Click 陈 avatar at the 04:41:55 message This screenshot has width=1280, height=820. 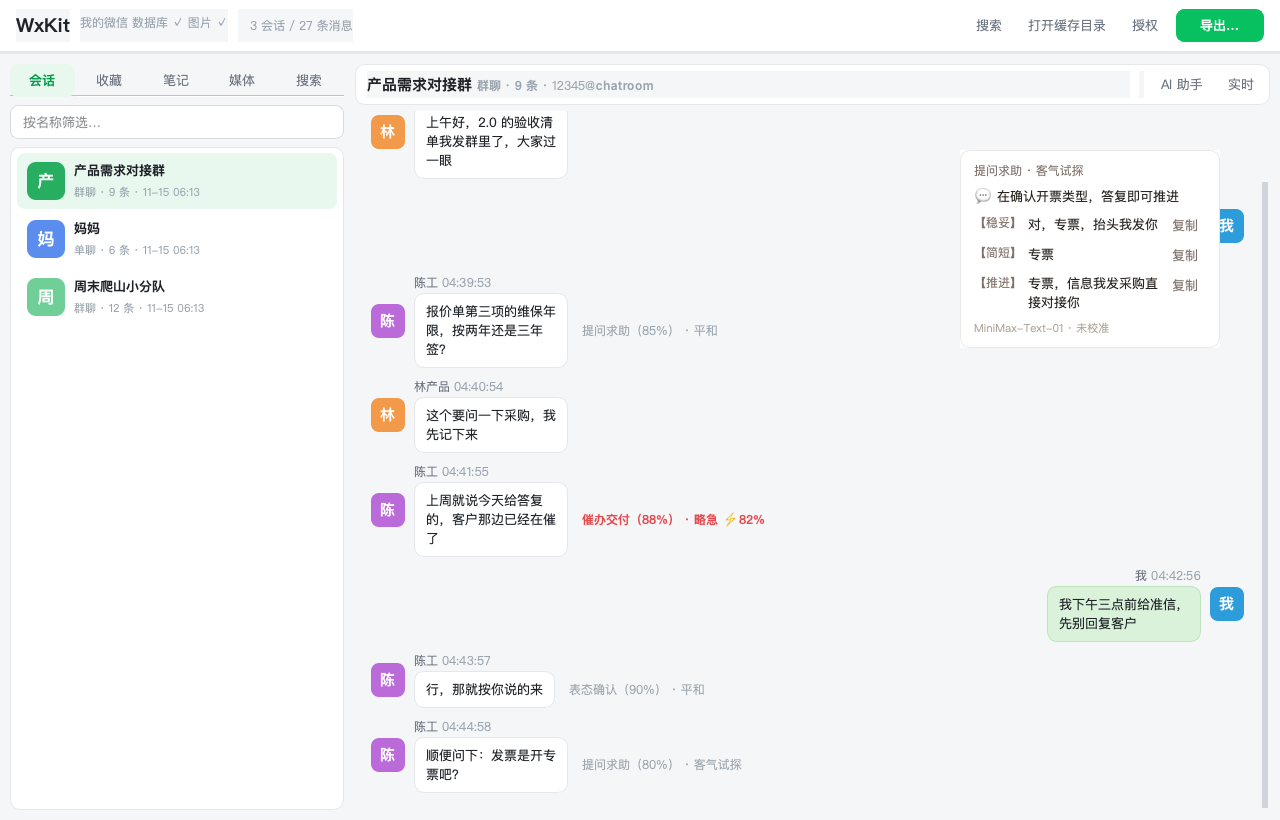point(388,510)
